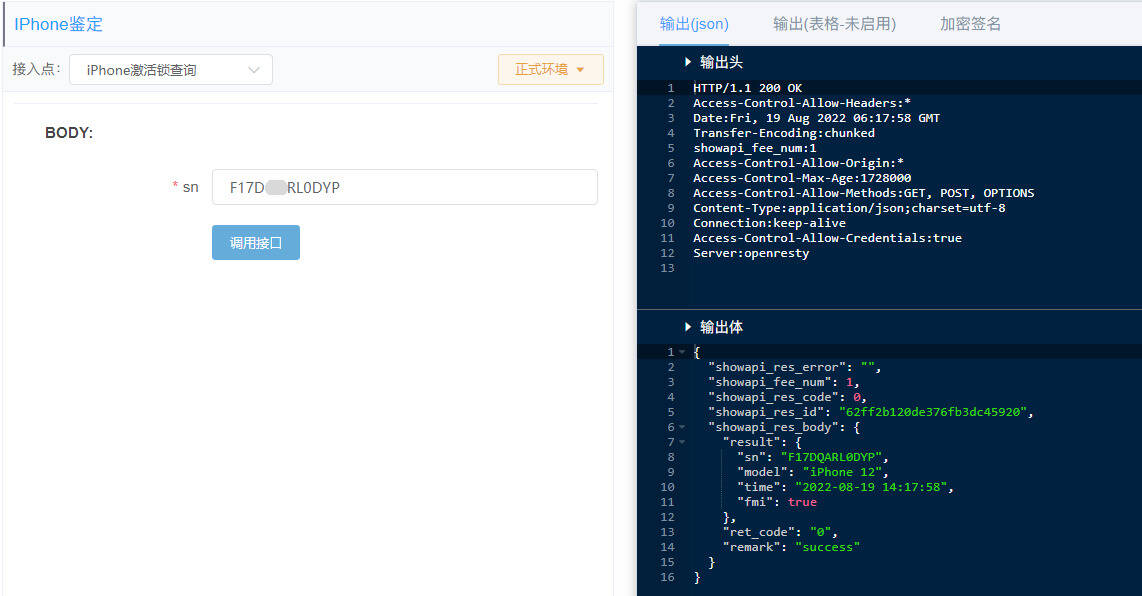Viewport: 1142px width, 596px height.
Task: Click the Date header line
Action: click(x=816, y=118)
